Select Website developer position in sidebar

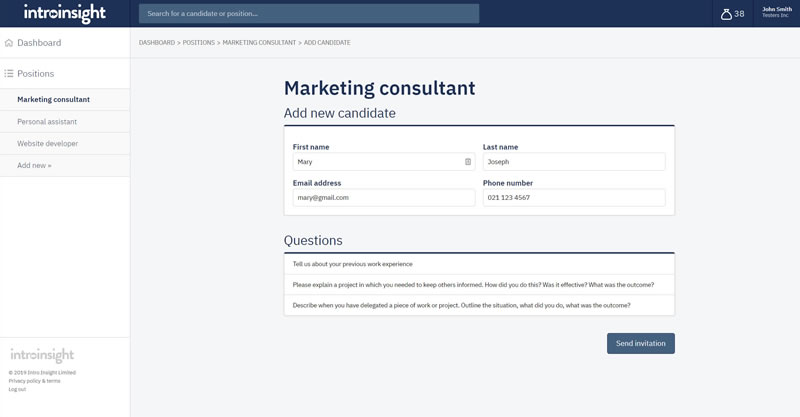click(x=65, y=143)
